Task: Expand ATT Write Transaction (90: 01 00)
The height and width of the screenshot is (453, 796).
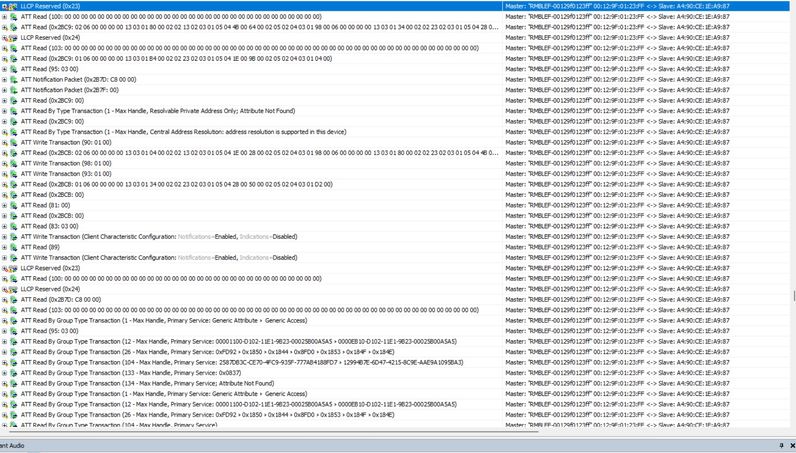Action: coord(4,142)
